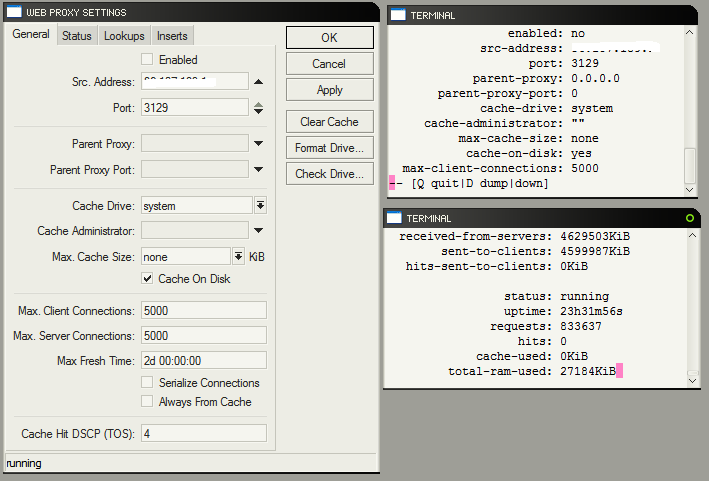Click green circle indicator in lower Terminal
Image resolution: width=709 pixels, height=481 pixels.
click(690, 218)
